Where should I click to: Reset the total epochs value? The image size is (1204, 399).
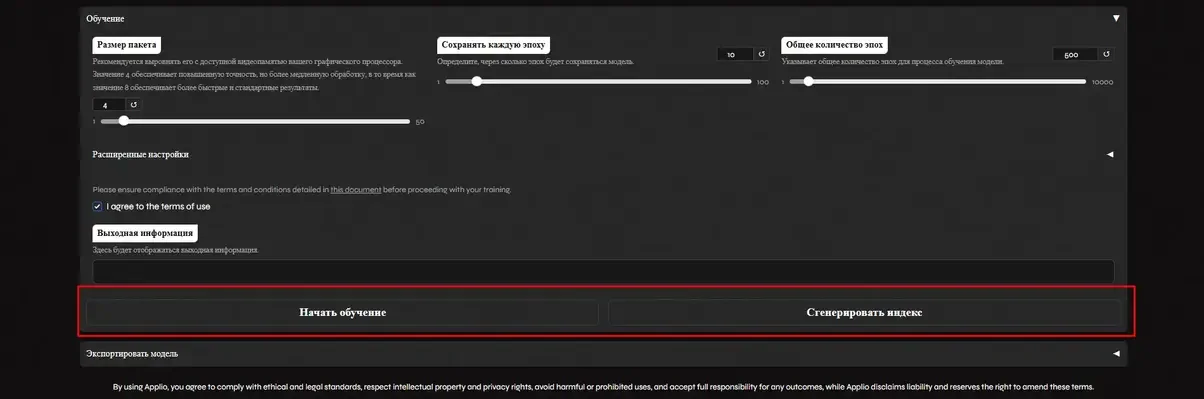point(1106,54)
